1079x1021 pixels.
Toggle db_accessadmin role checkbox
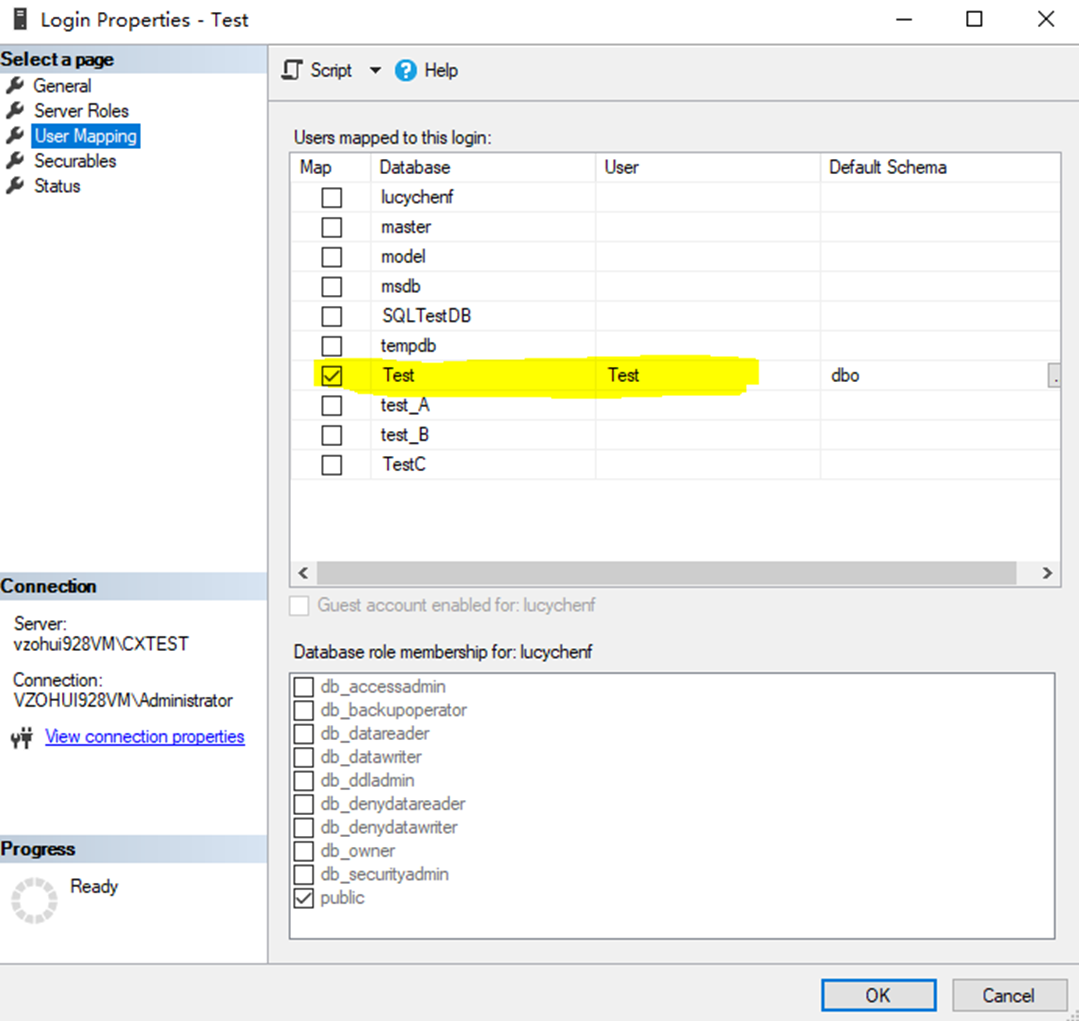click(x=303, y=687)
